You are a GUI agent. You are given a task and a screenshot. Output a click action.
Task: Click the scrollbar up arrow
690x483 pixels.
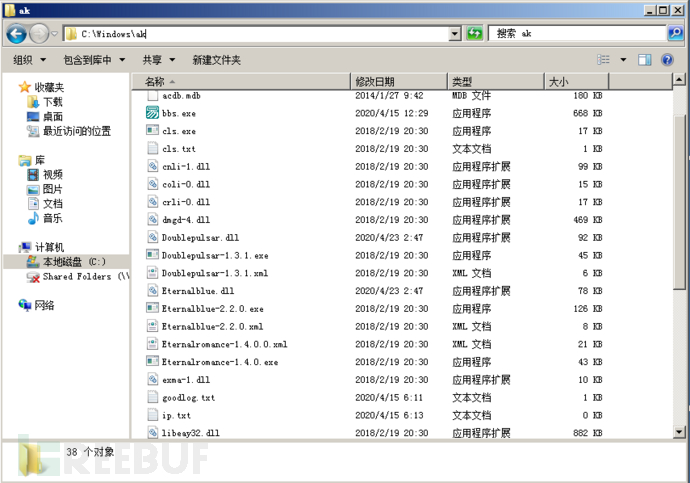point(679,80)
